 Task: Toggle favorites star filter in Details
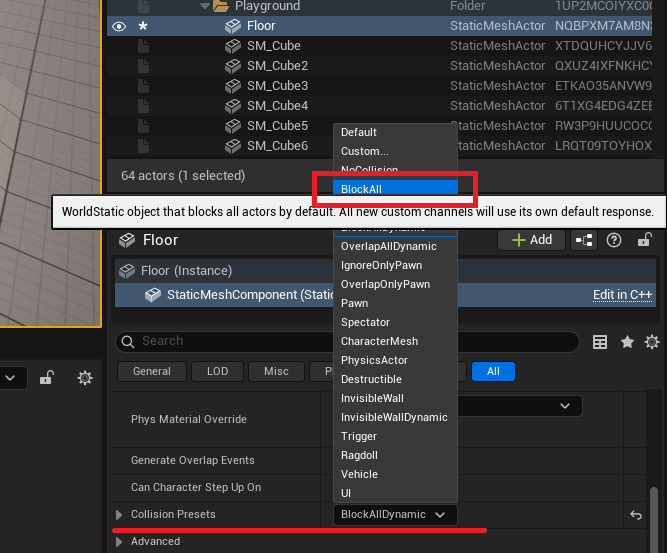[627, 342]
